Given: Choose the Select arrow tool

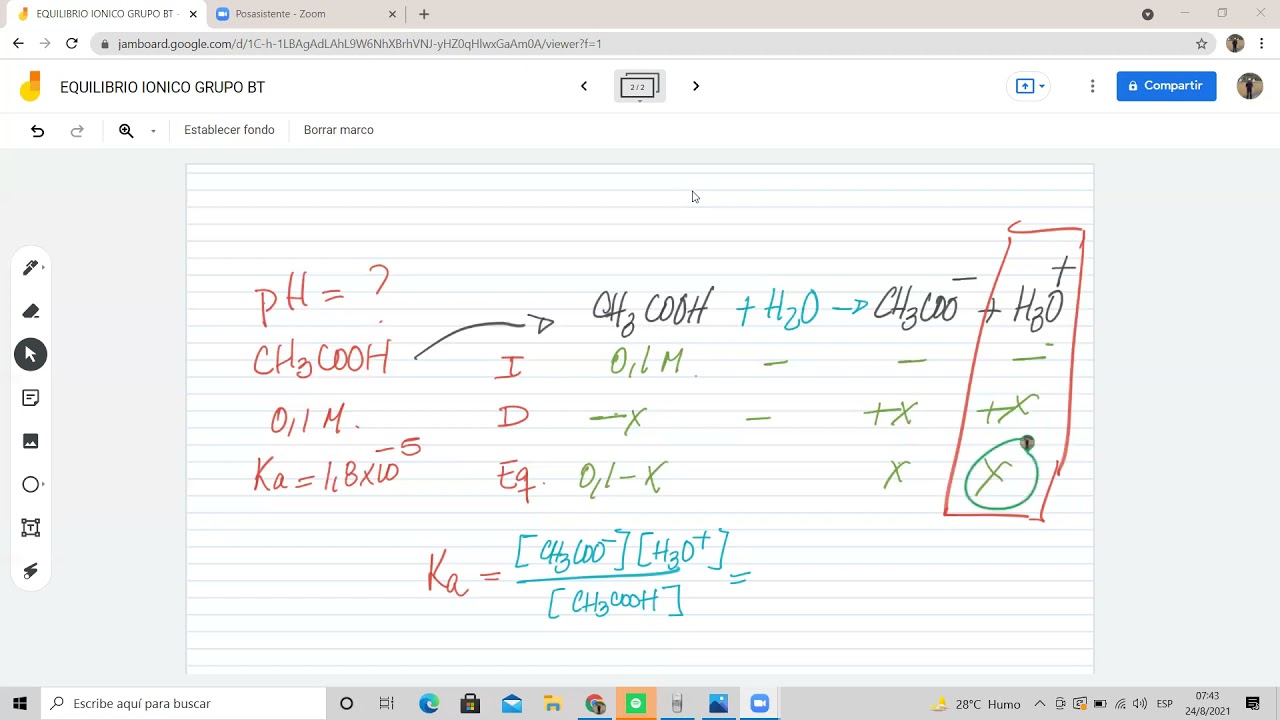Looking at the screenshot, I should pos(30,354).
